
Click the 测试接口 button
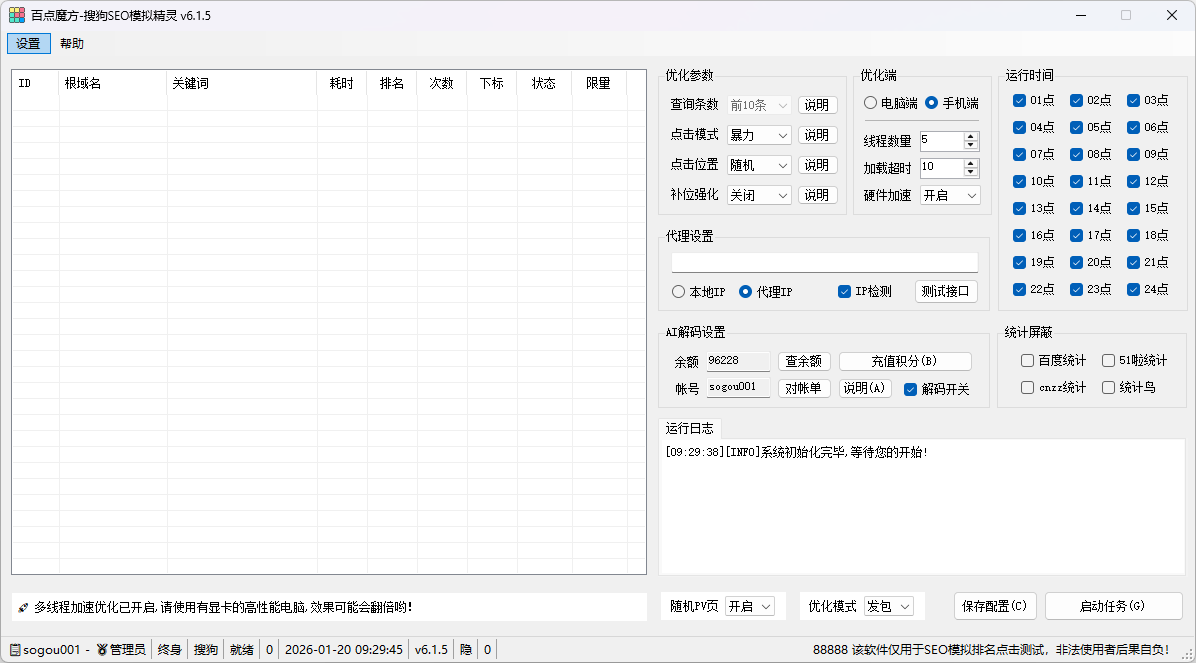(946, 291)
